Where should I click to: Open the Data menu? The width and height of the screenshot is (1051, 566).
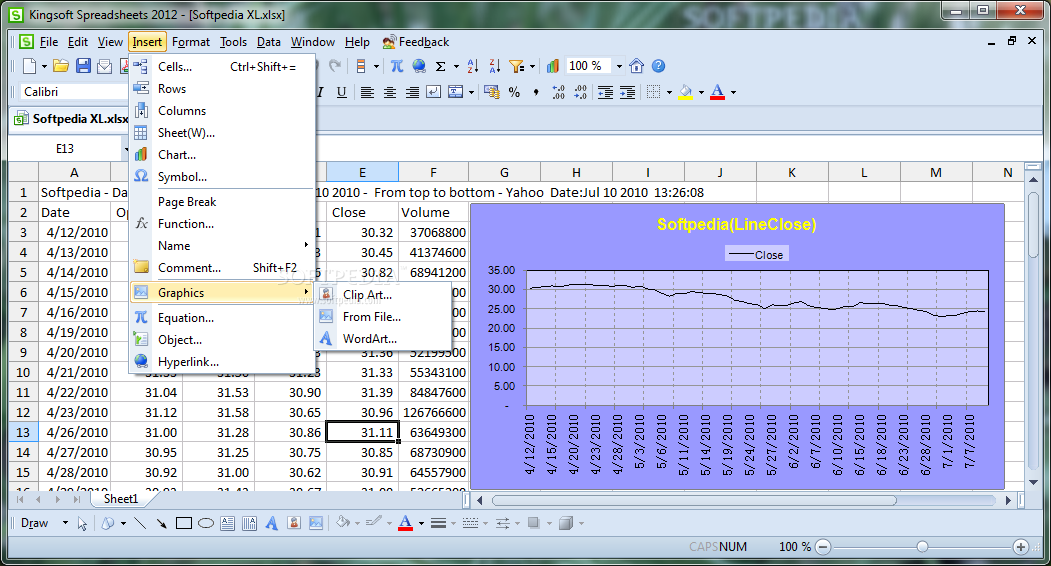pyautogui.click(x=269, y=42)
